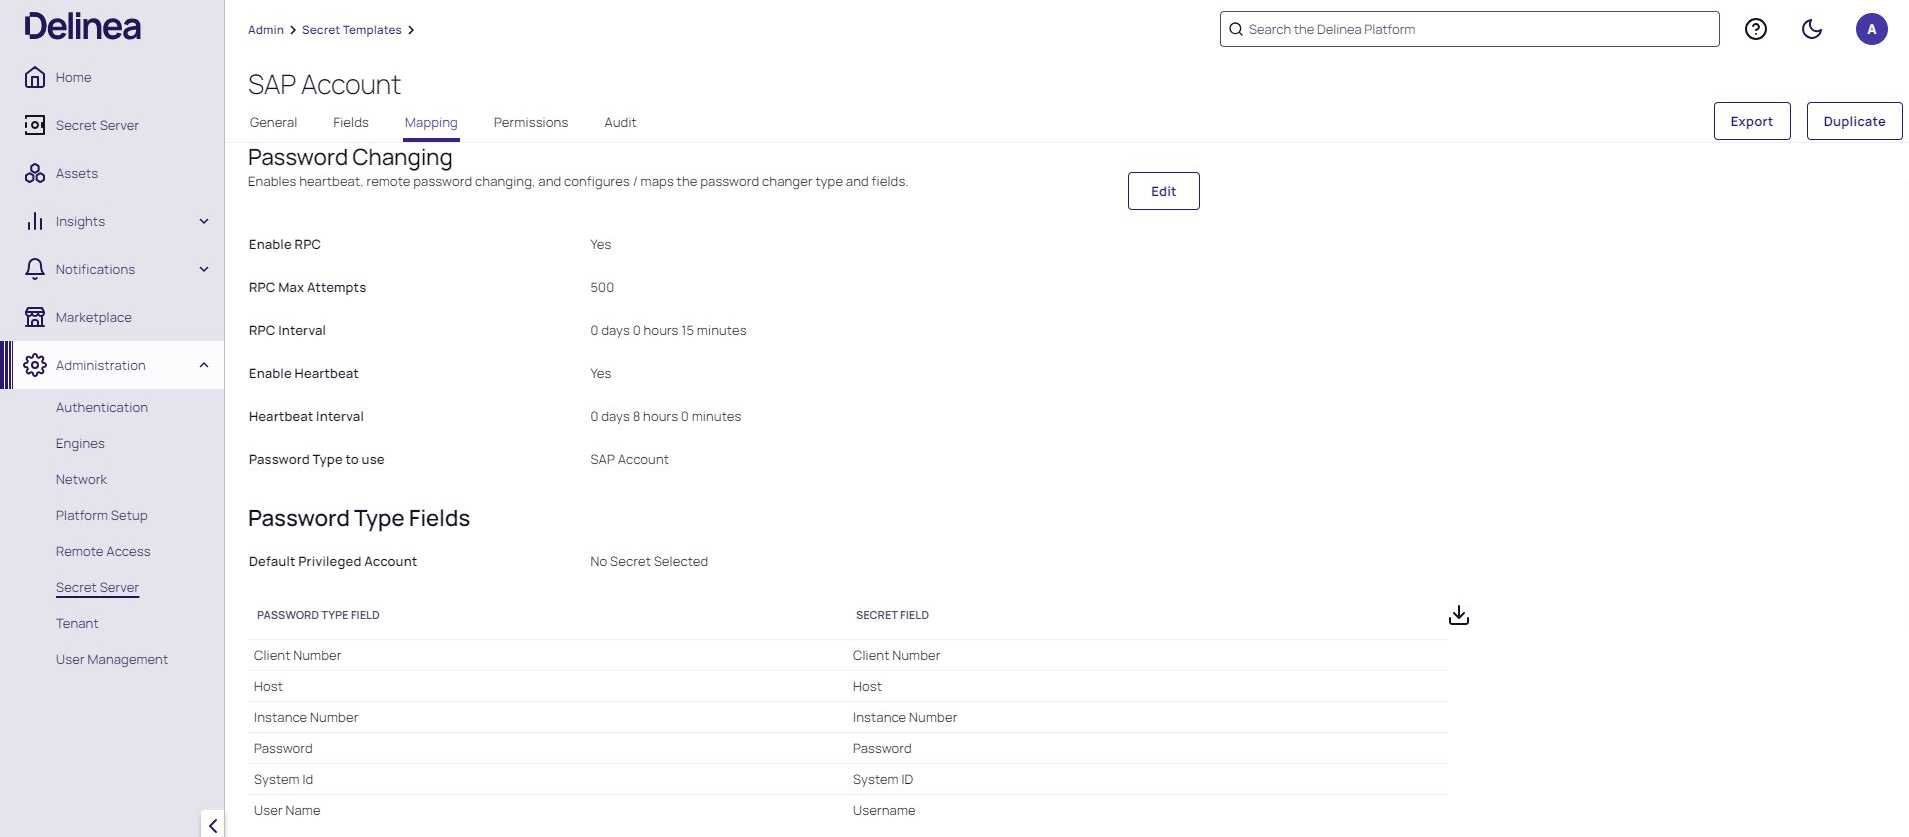This screenshot has width=1909, height=837.
Task: Collapse the left sidebar panel
Action: 212,825
